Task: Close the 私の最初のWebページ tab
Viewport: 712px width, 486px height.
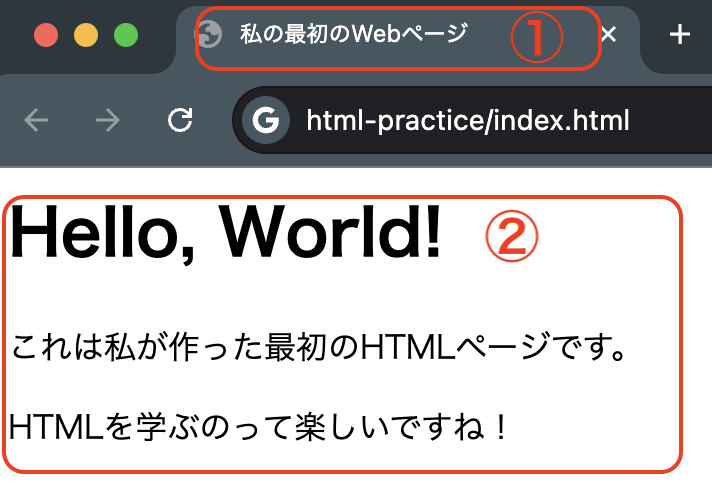Action: [x=608, y=35]
